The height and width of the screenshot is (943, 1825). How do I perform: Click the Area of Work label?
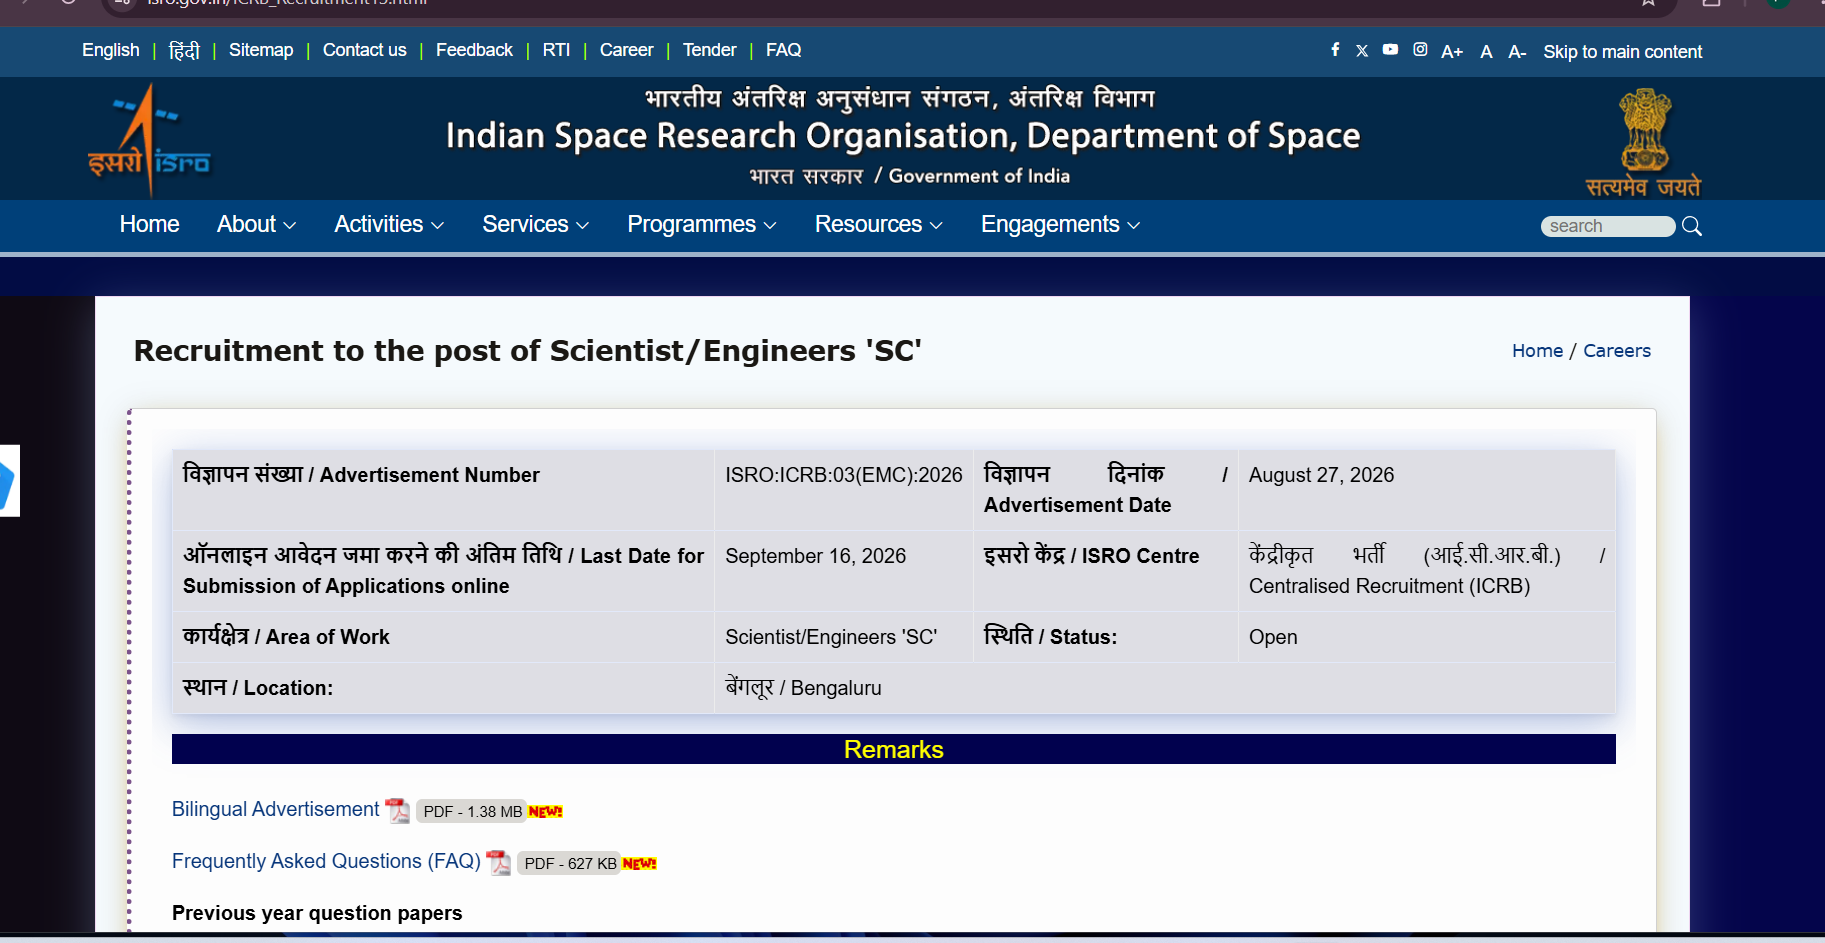click(286, 637)
